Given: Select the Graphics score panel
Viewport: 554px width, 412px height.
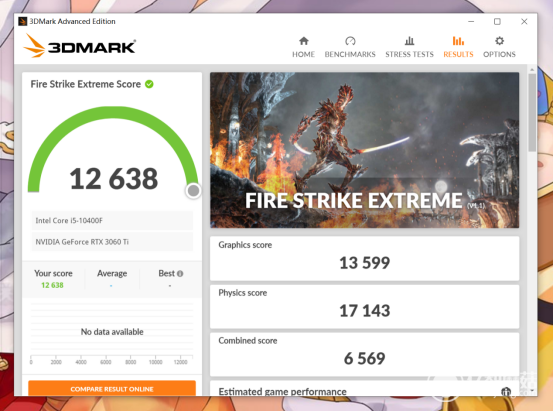Looking at the screenshot, I should click(x=365, y=259).
